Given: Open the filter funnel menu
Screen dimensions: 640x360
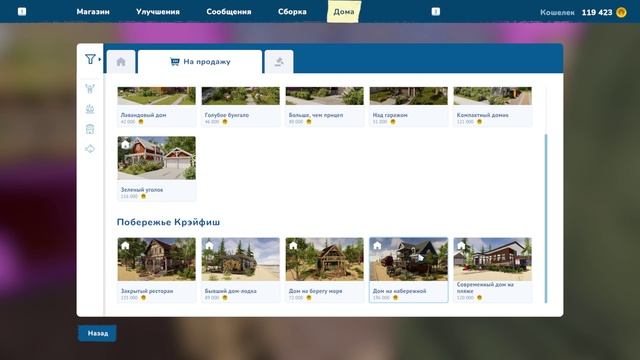Looking at the screenshot, I should (91, 59).
